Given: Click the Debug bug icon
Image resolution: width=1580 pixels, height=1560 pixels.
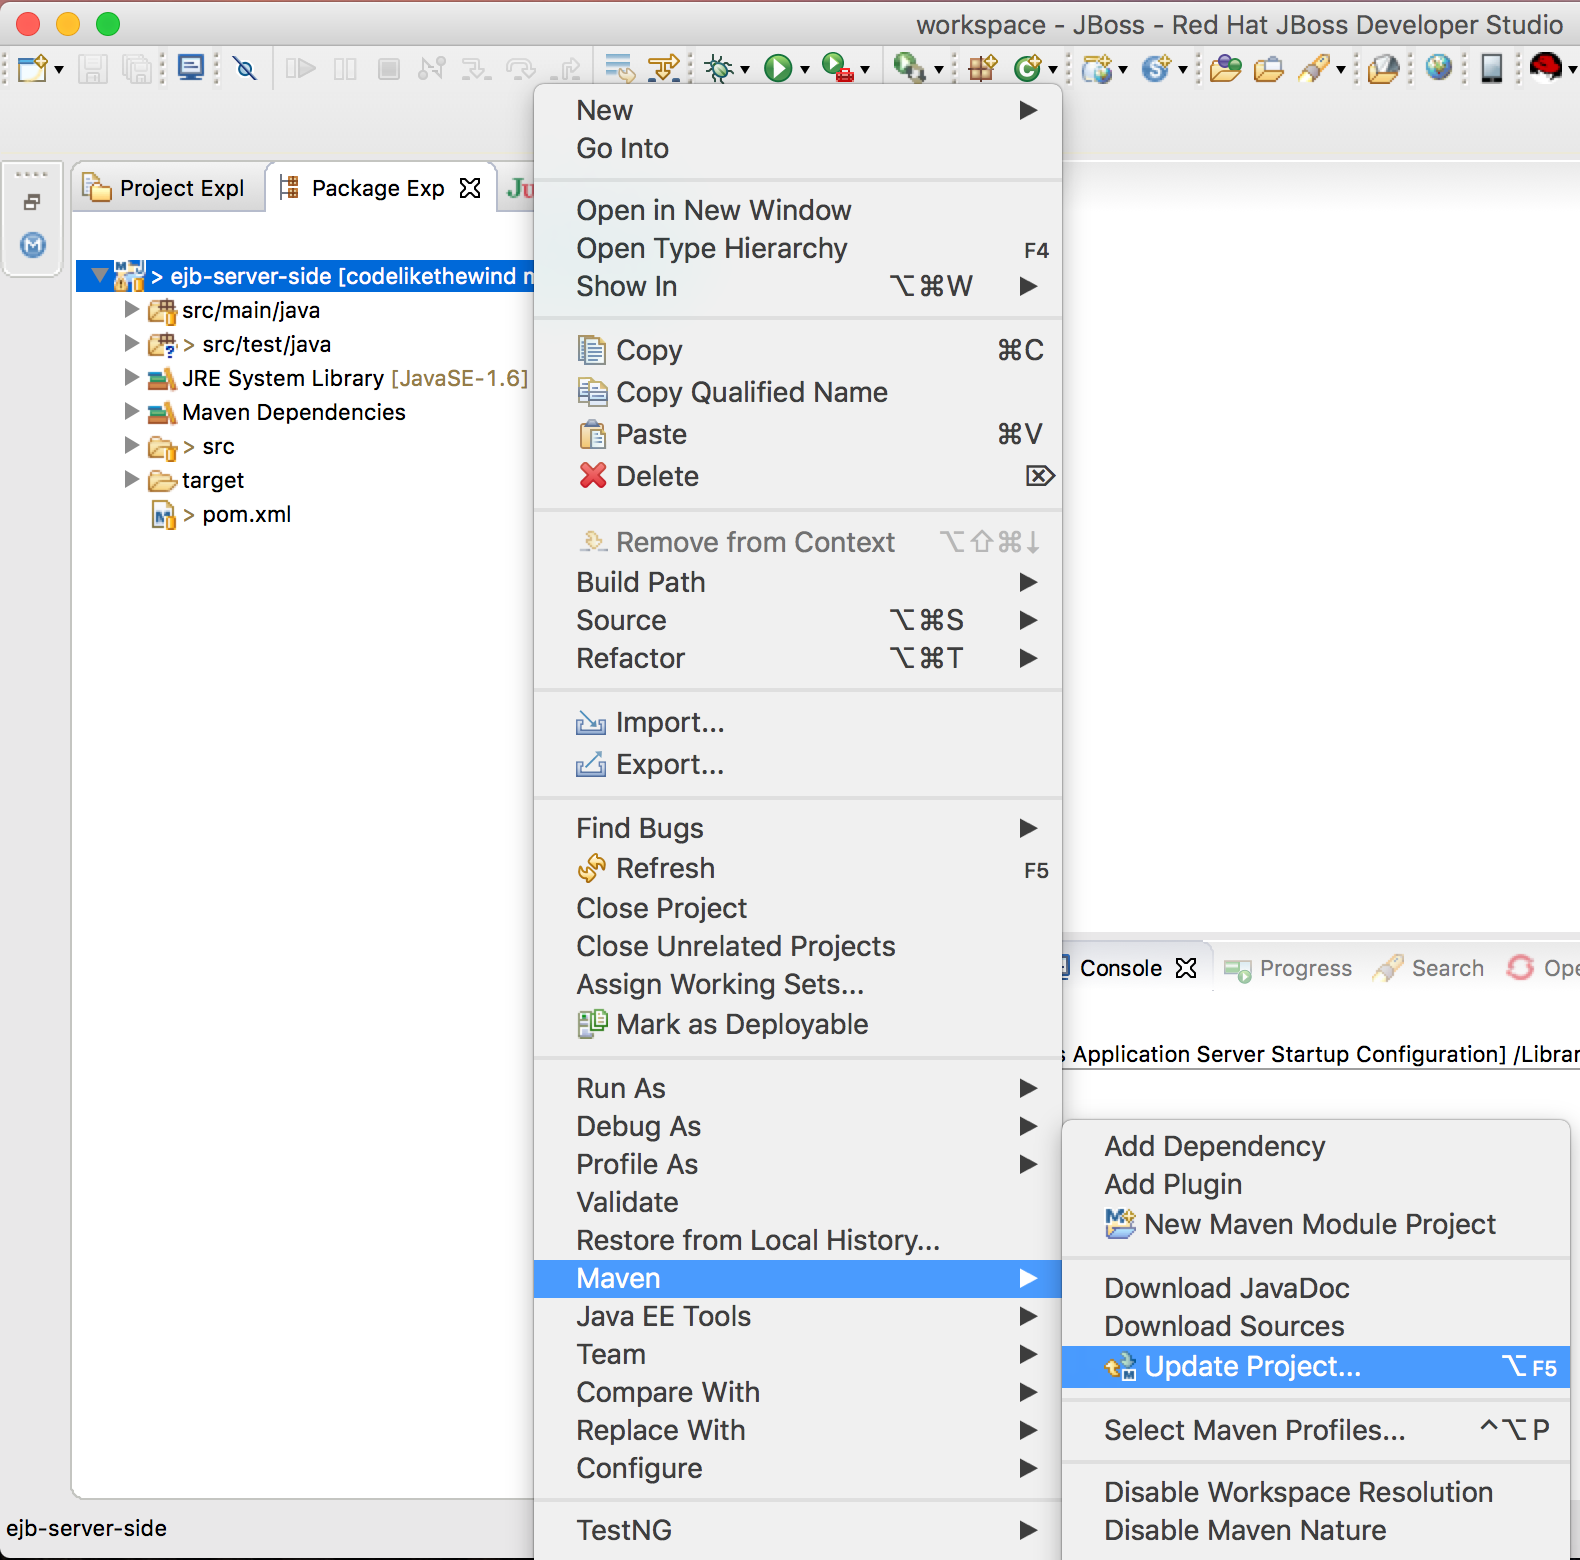Looking at the screenshot, I should [719, 68].
